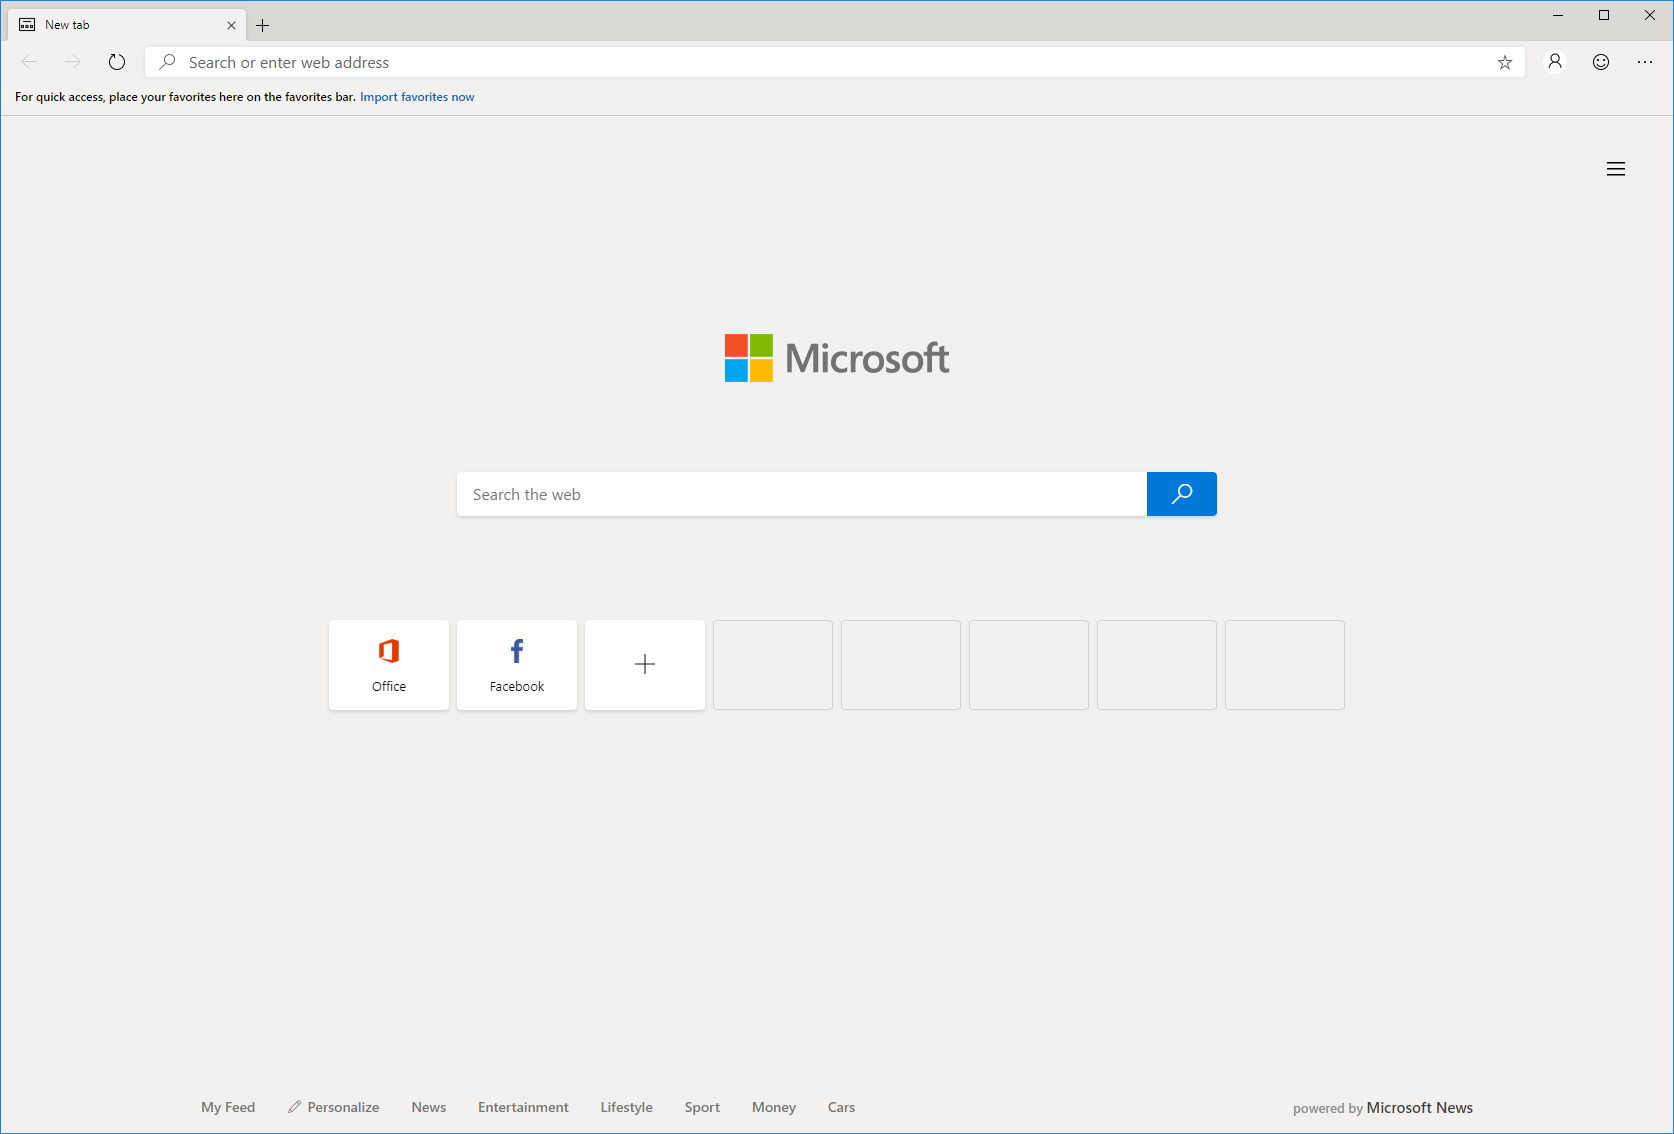Click the address bar search magnifier icon
Image resolution: width=1674 pixels, height=1134 pixels.
tap(168, 62)
